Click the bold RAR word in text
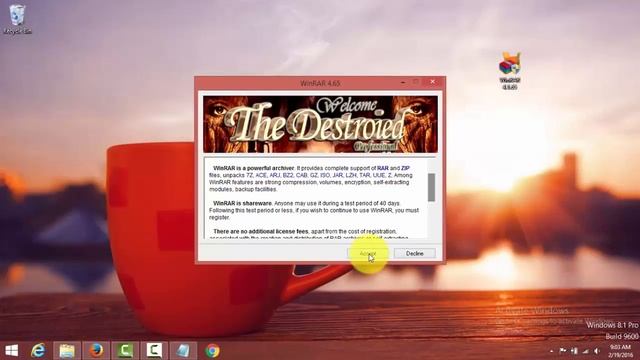 click(383, 168)
